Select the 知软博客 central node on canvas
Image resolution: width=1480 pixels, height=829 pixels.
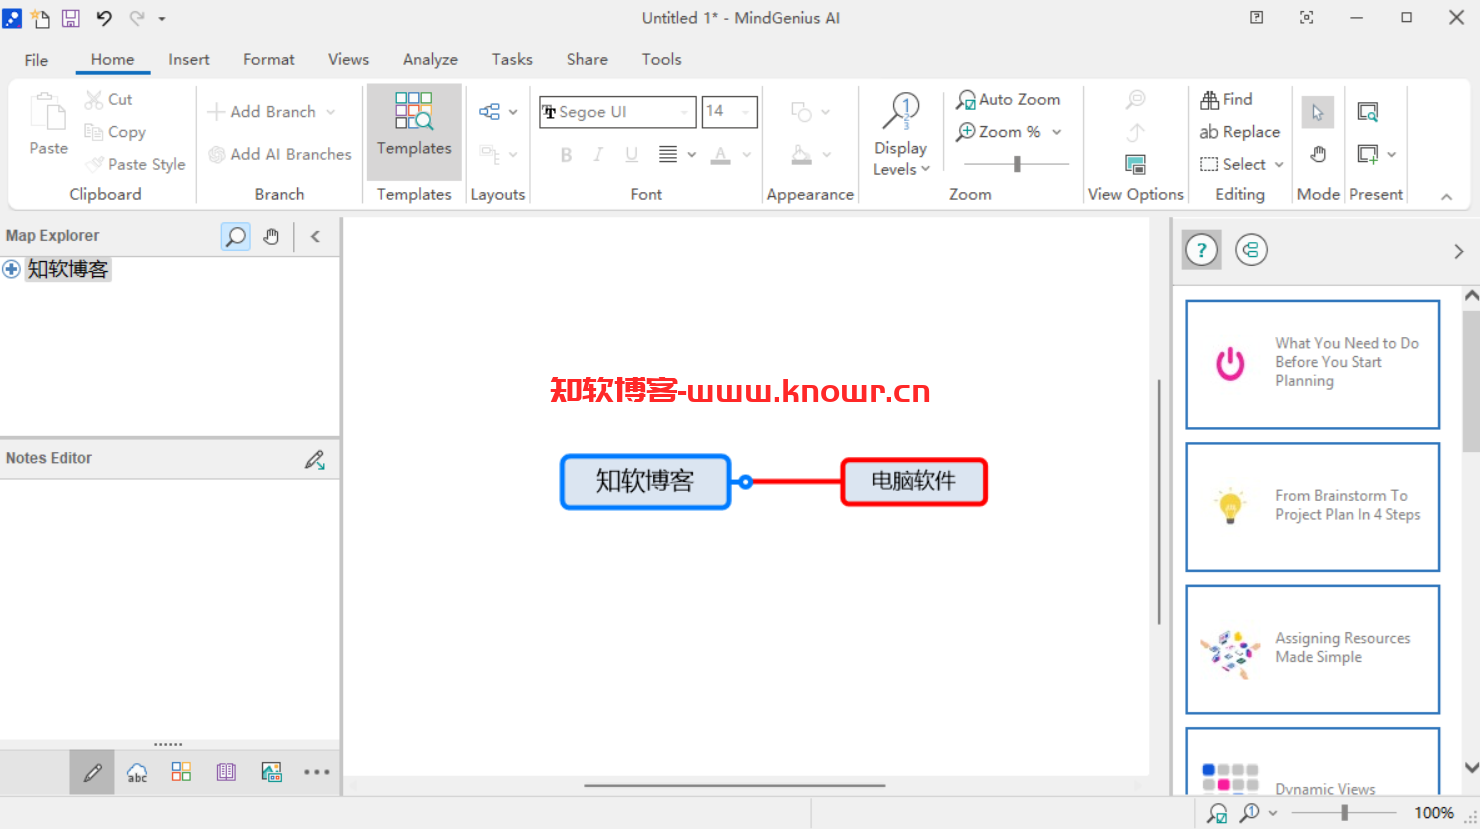point(645,482)
